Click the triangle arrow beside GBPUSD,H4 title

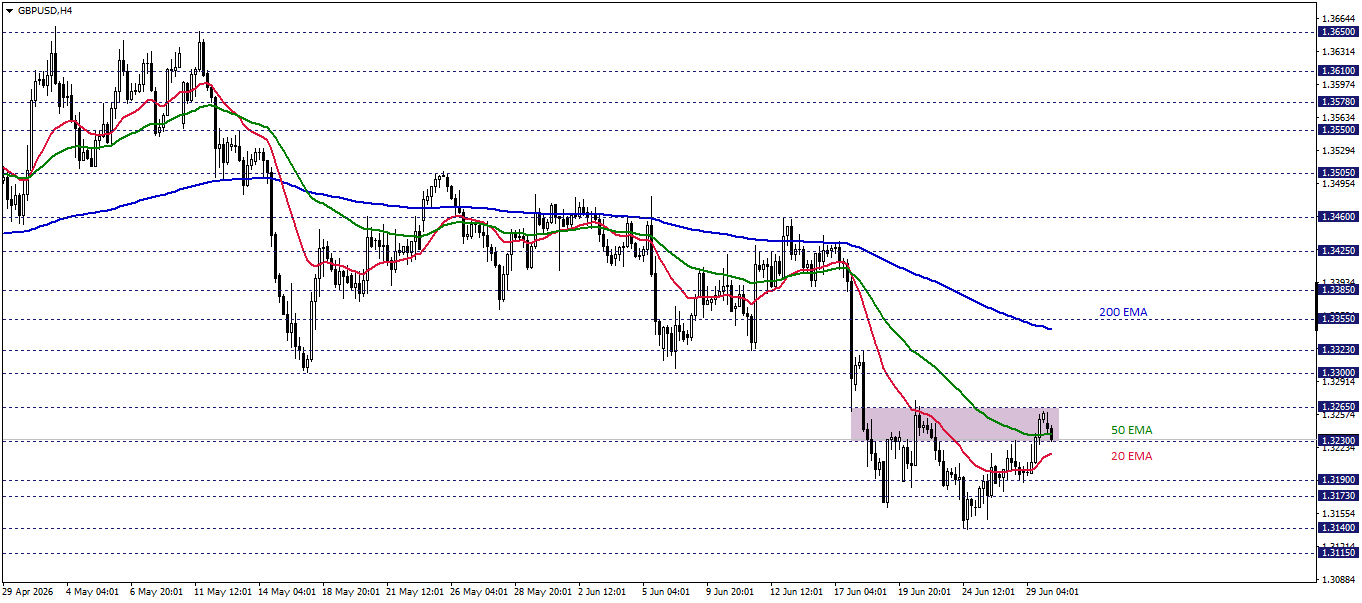[9, 10]
